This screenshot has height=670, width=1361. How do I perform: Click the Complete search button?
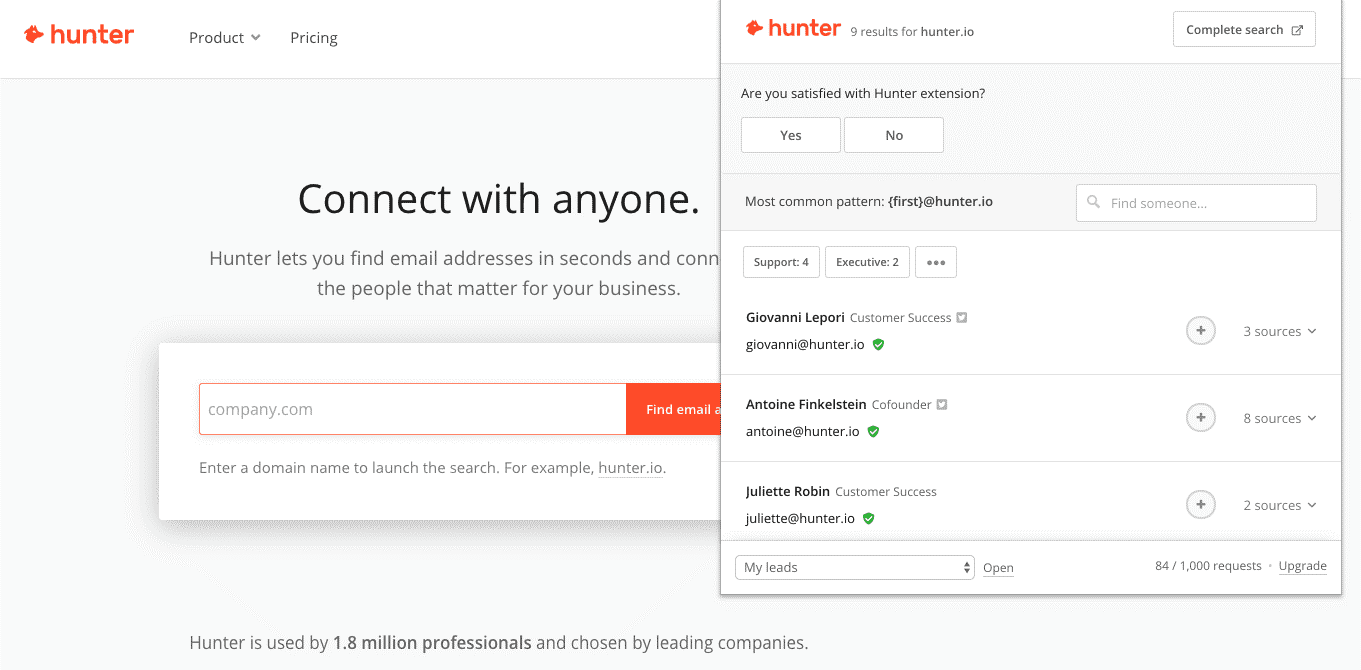pos(1244,30)
